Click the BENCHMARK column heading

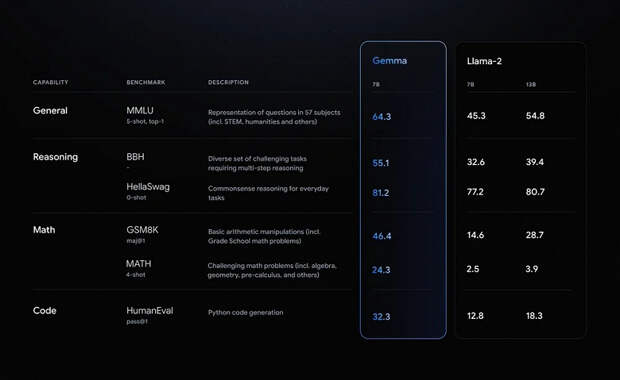click(x=146, y=82)
